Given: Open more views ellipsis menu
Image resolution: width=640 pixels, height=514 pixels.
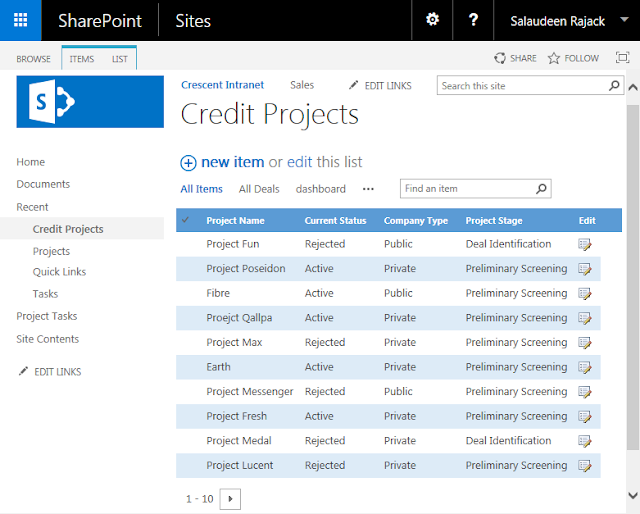Looking at the screenshot, I should click(x=368, y=189).
